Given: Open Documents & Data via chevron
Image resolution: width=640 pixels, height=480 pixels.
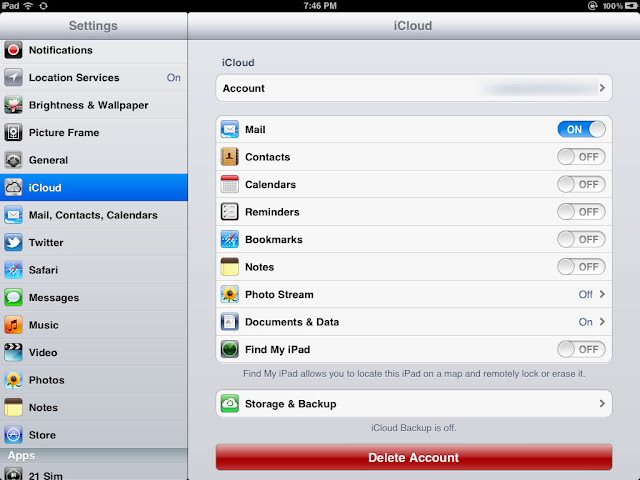Looking at the screenshot, I should pos(602,322).
